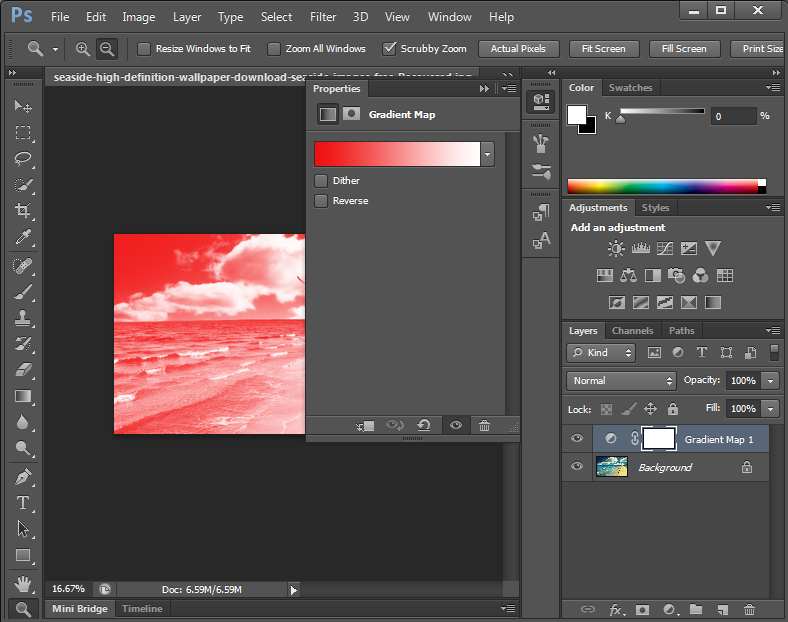
Task: Enable the Dither checkbox
Action: (321, 181)
